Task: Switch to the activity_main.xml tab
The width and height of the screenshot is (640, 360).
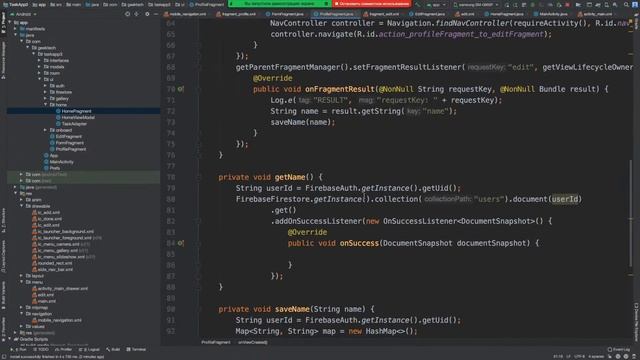Action: pos(595,14)
